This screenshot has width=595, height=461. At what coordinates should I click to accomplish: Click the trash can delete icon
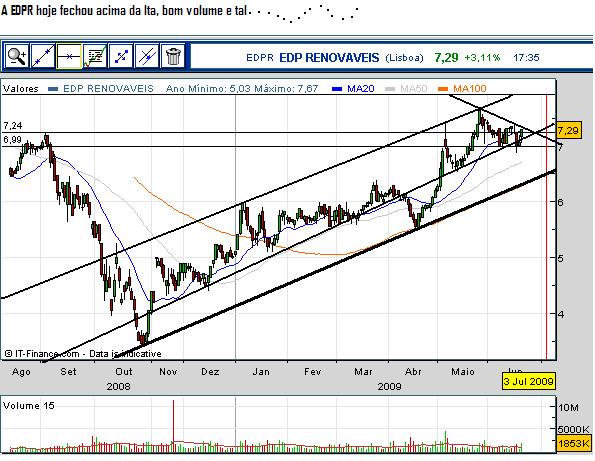(173, 57)
